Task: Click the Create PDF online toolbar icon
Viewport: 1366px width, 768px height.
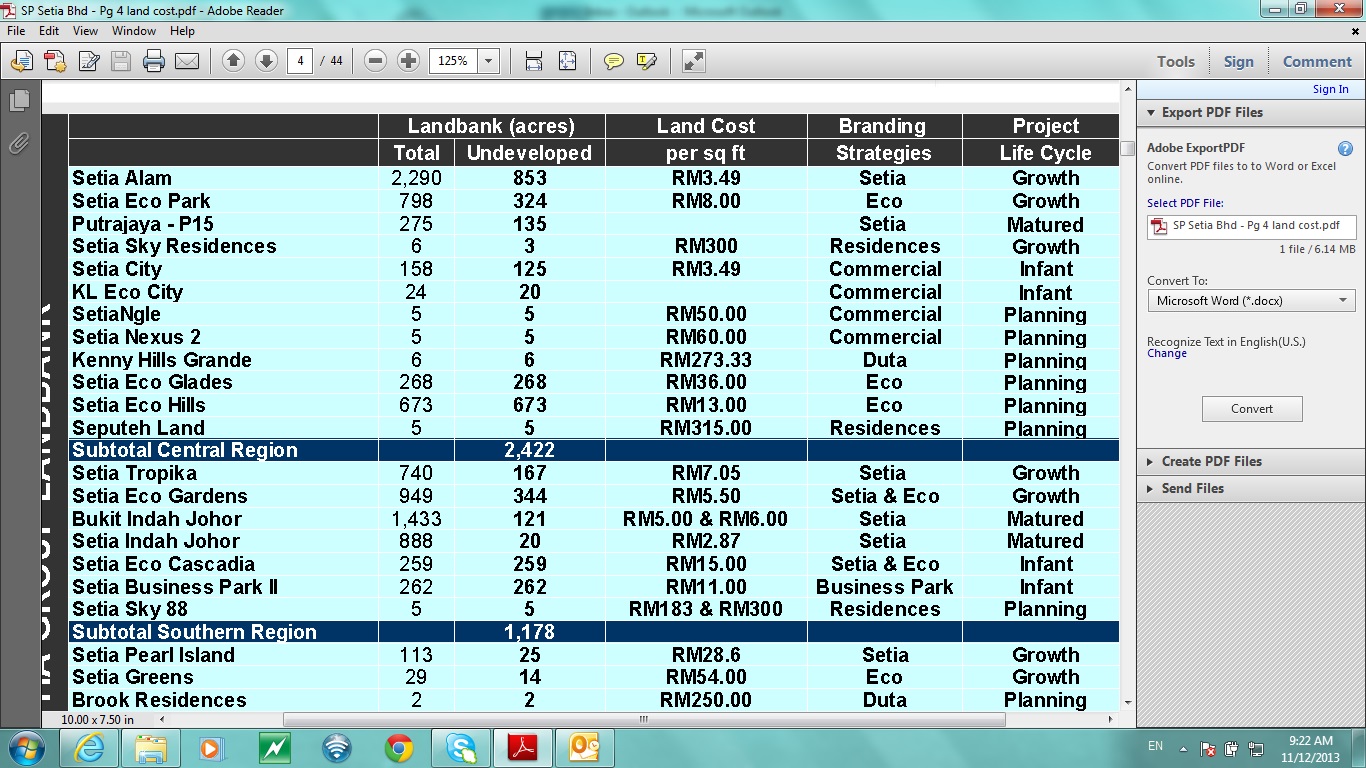Action: point(54,61)
